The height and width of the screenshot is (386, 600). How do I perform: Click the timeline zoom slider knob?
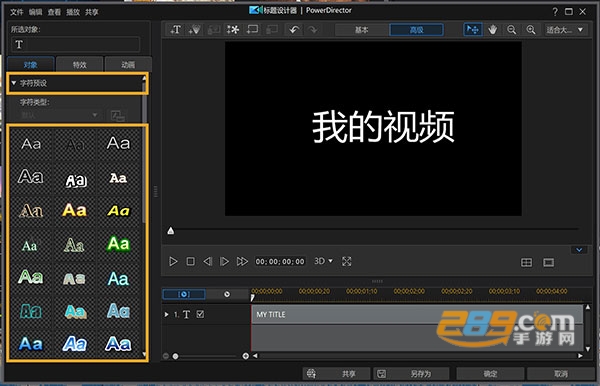pos(175,356)
